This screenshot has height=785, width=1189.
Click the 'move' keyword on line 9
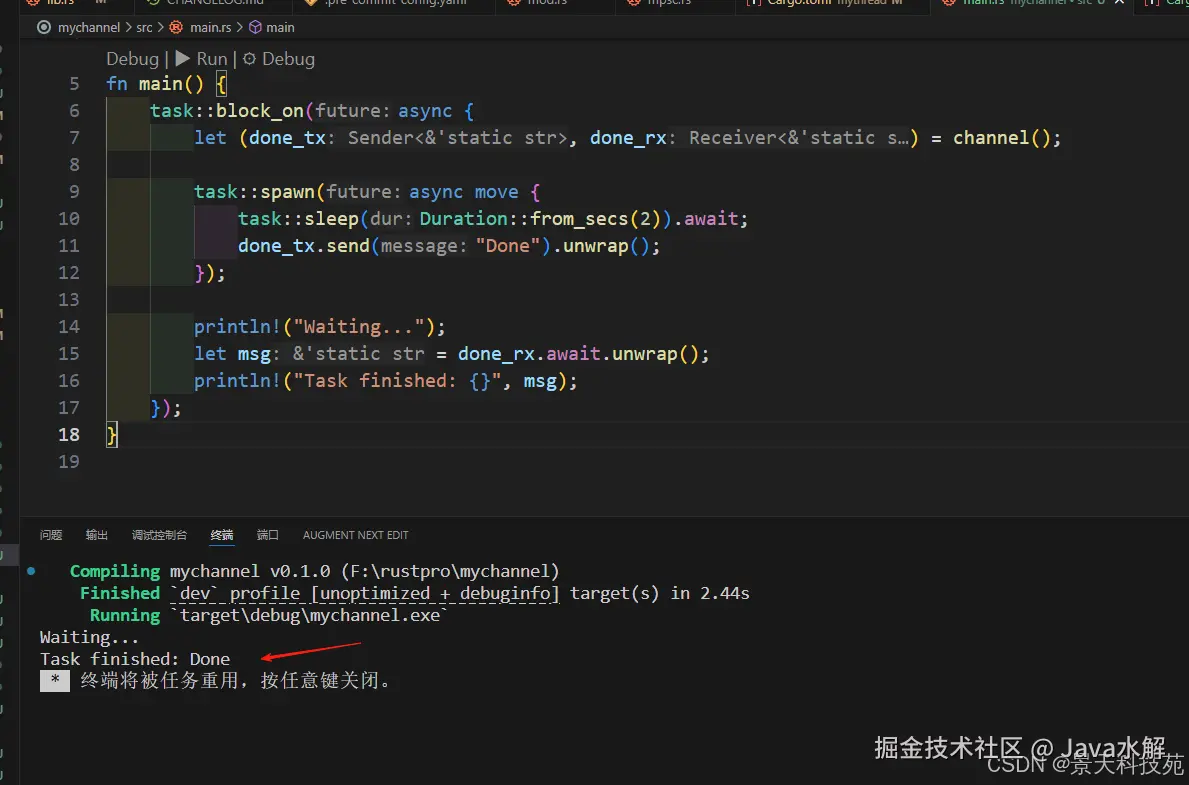pyautogui.click(x=496, y=192)
